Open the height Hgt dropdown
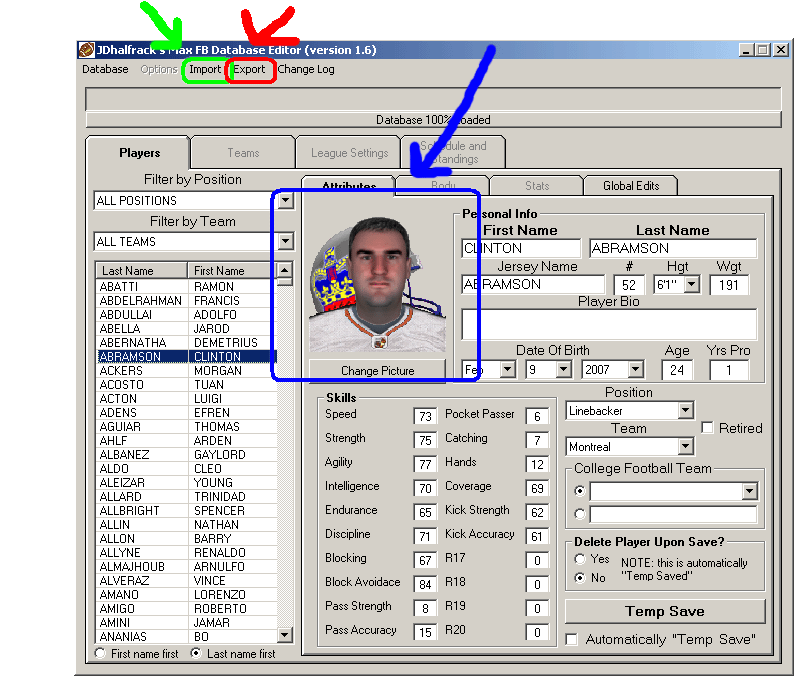 tap(691, 284)
